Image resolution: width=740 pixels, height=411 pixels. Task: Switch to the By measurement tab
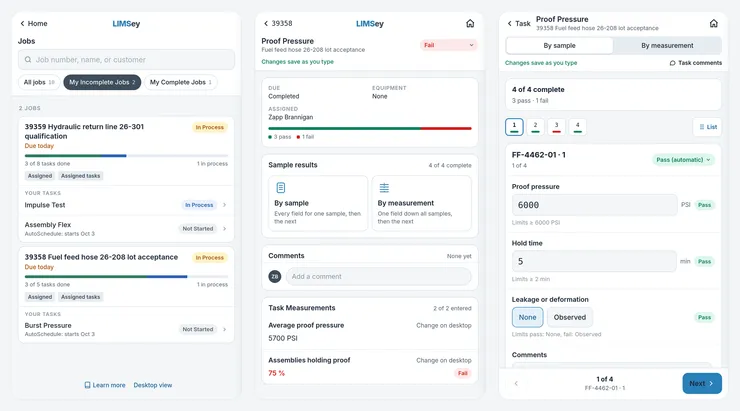pos(667,46)
